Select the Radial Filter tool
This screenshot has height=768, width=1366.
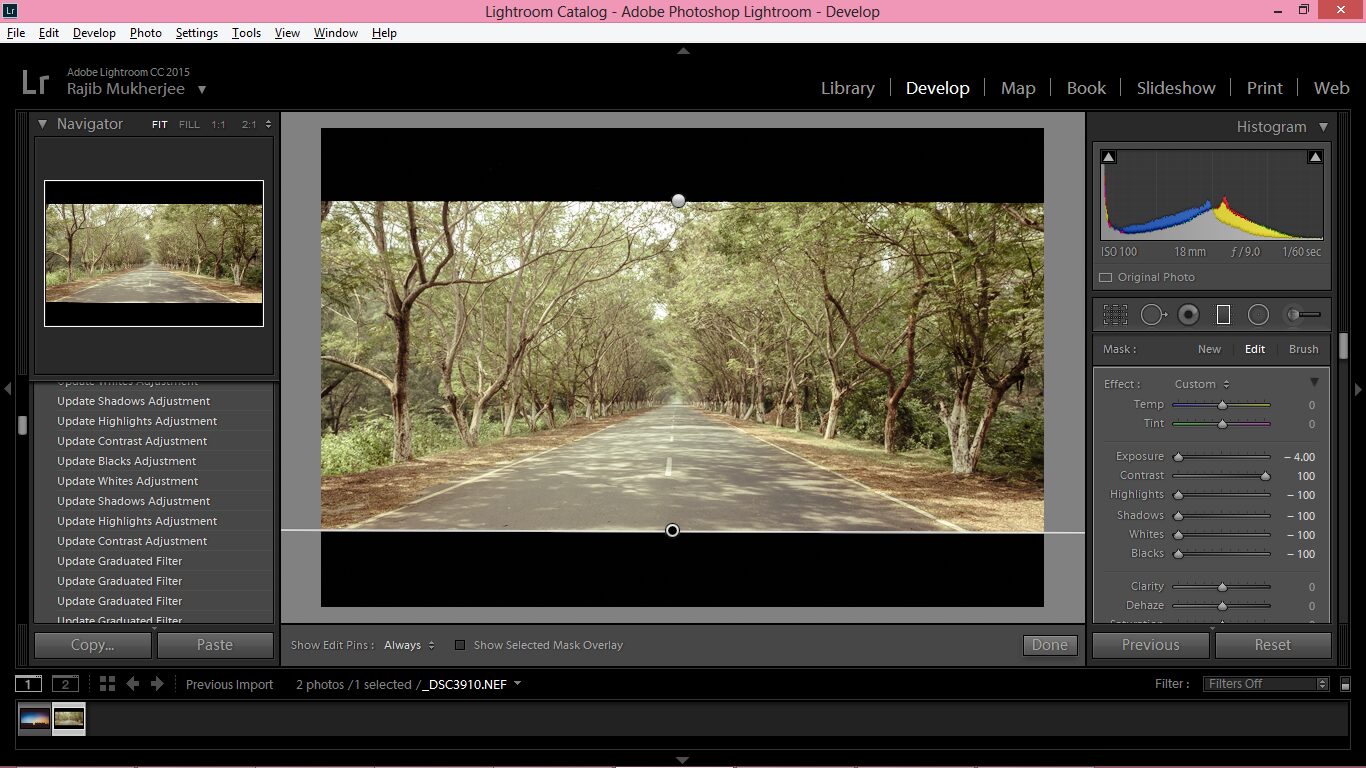point(1258,315)
